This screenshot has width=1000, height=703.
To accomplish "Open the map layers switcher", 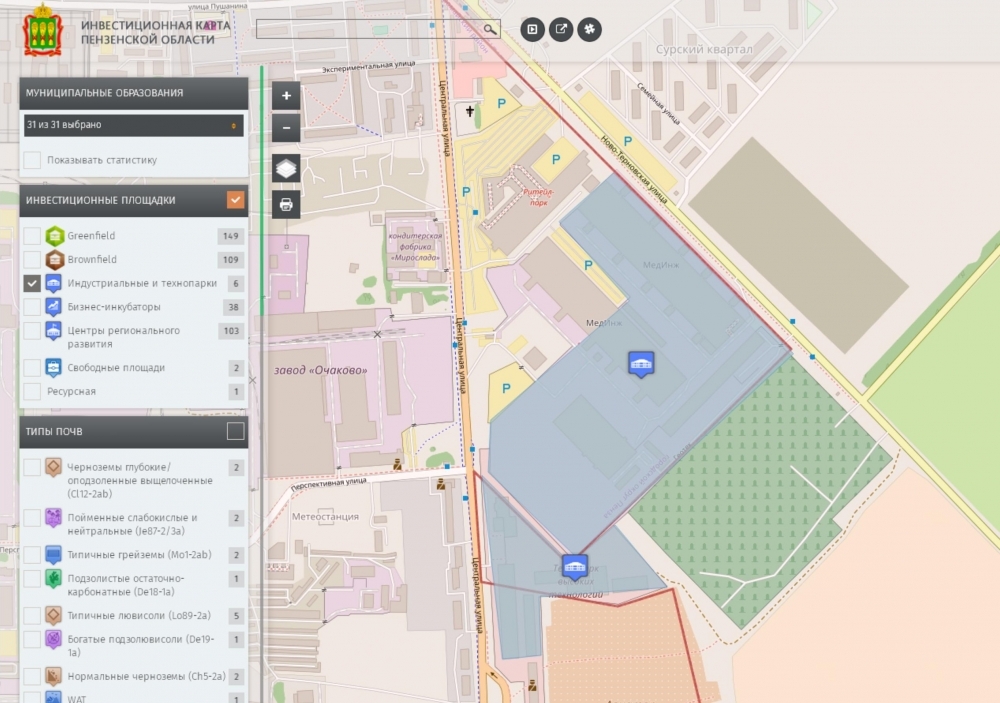I will coord(286,168).
